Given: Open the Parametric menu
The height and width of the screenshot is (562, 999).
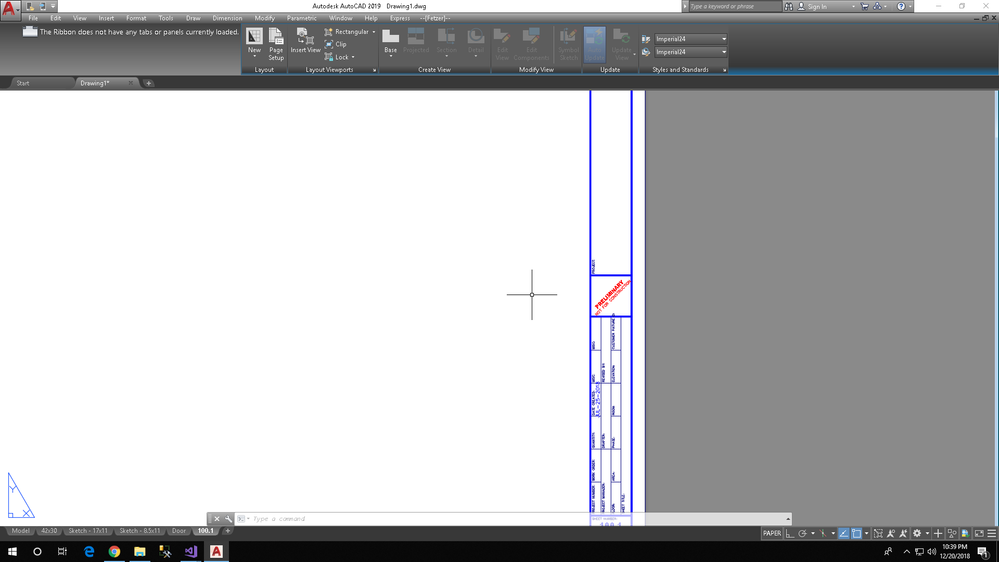Looking at the screenshot, I should (x=301, y=18).
